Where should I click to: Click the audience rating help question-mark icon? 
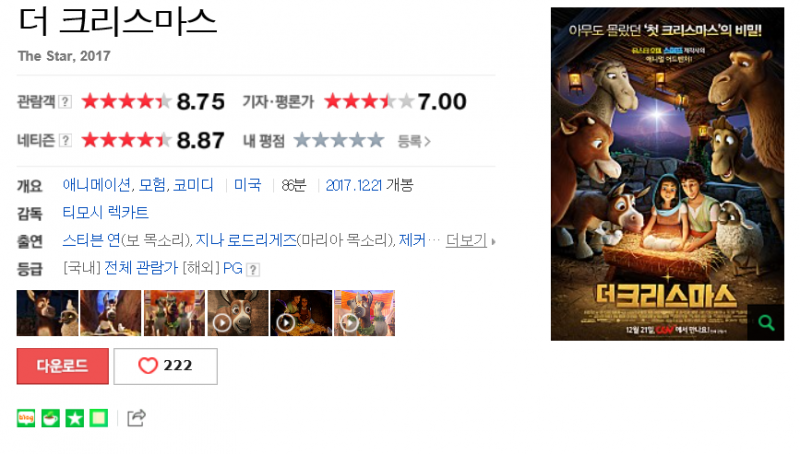click(65, 102)
